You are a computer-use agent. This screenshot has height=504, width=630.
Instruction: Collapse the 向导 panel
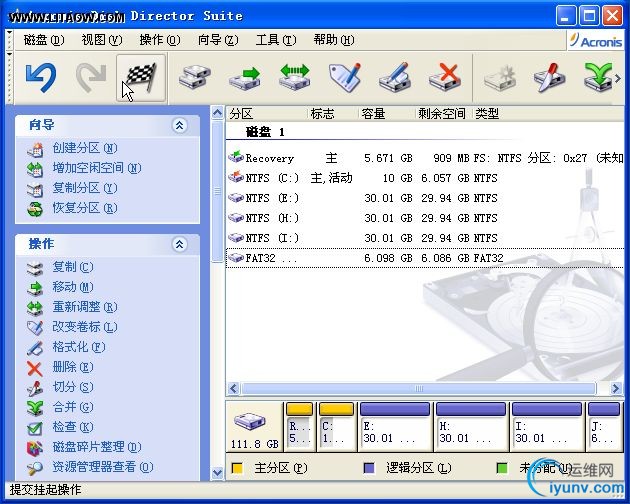(x=179, y=125)
